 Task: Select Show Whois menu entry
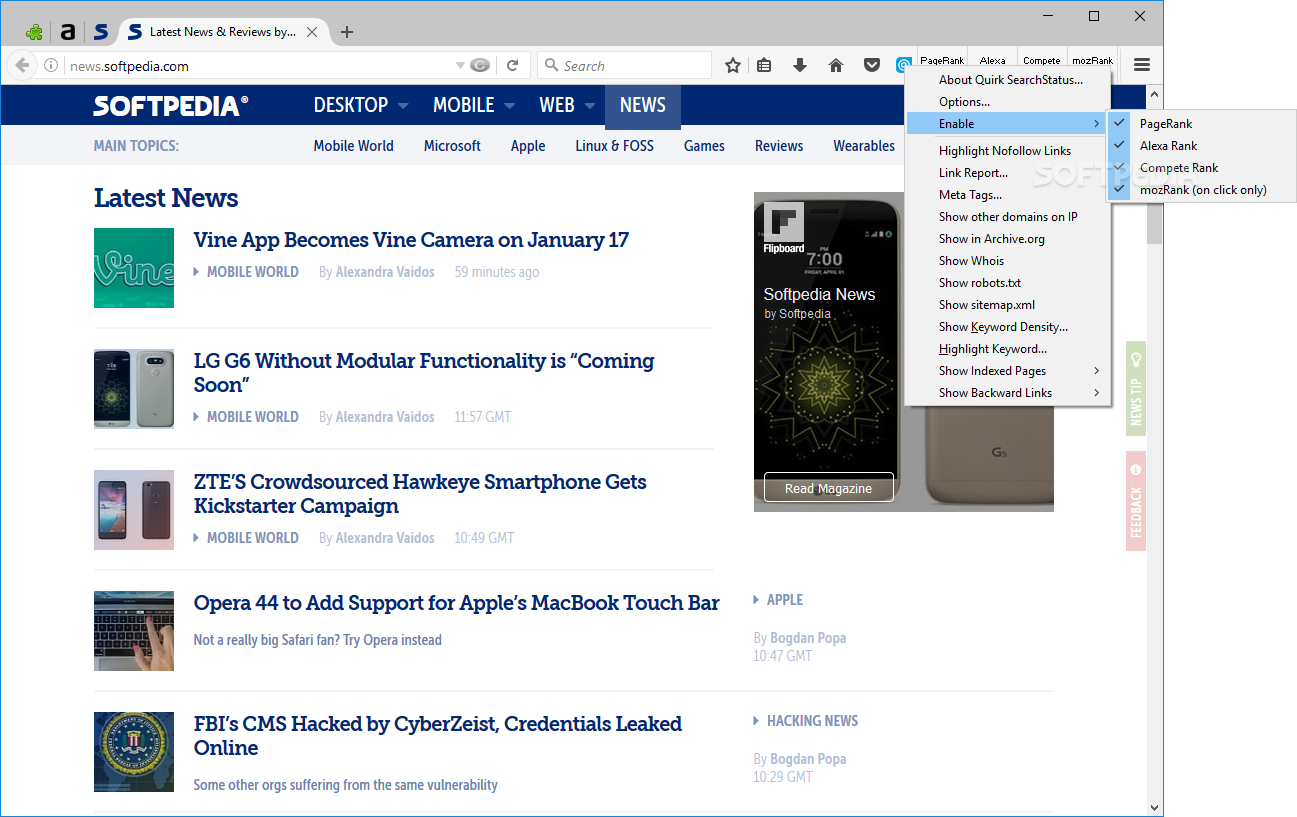(1008, 261)
